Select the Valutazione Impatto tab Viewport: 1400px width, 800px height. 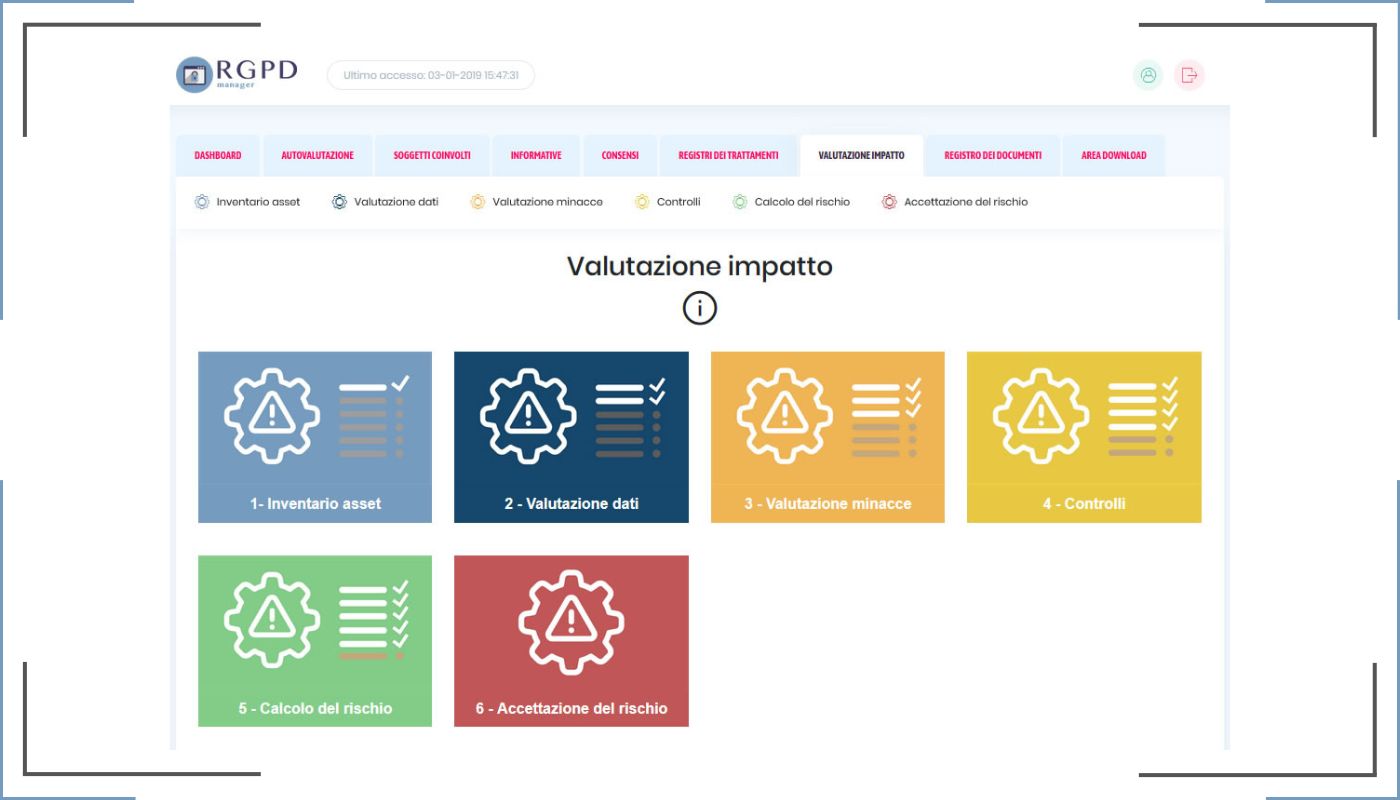click(x=861, y=156)
